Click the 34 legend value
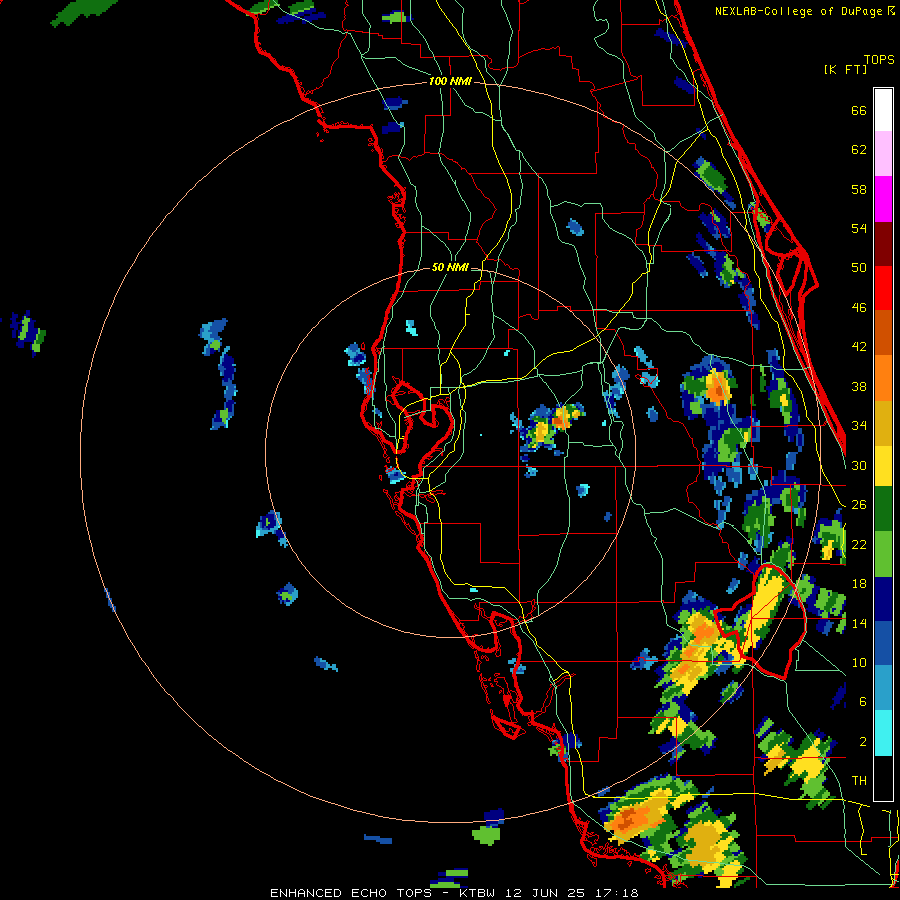900x900 pixels. tap(859, 425)
